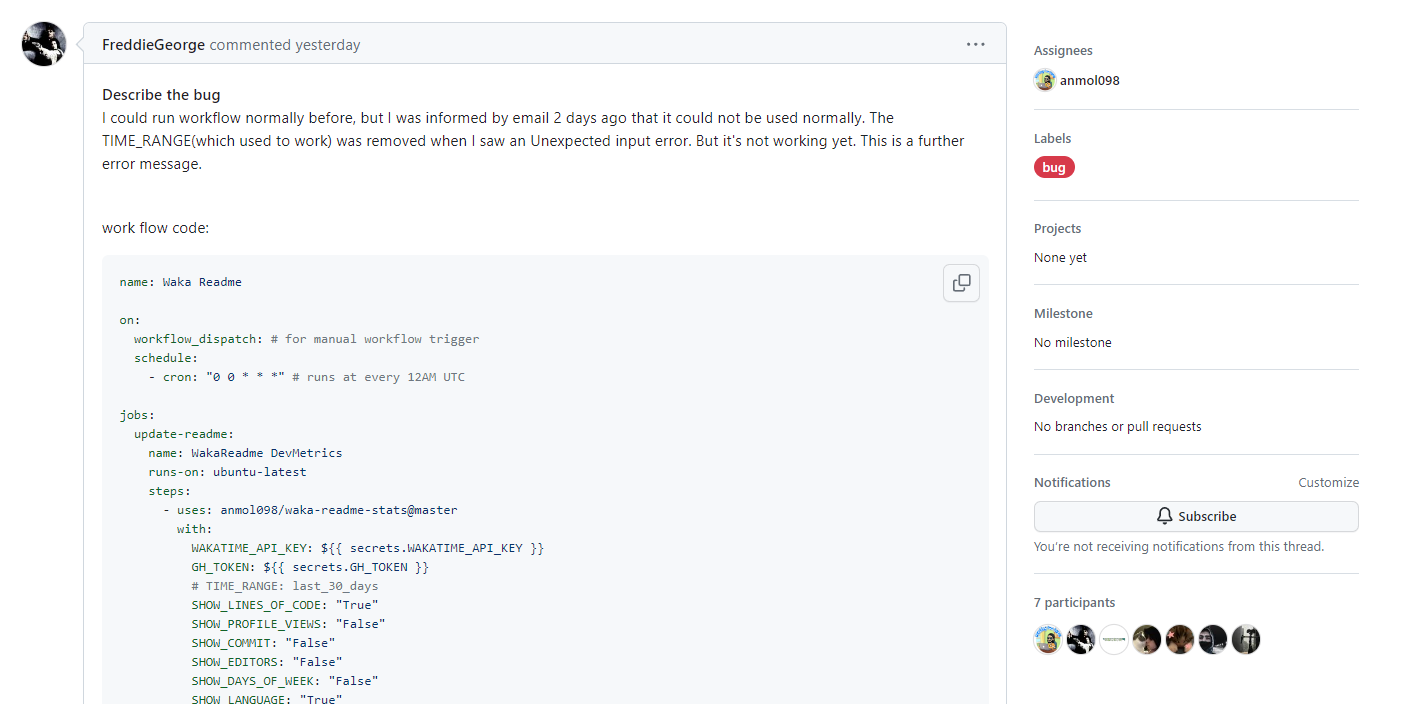The height and width of the screenshot is (704, 1420).
Task: Click fifth participant avatar in list
Action: click(x=1180, y=640)
